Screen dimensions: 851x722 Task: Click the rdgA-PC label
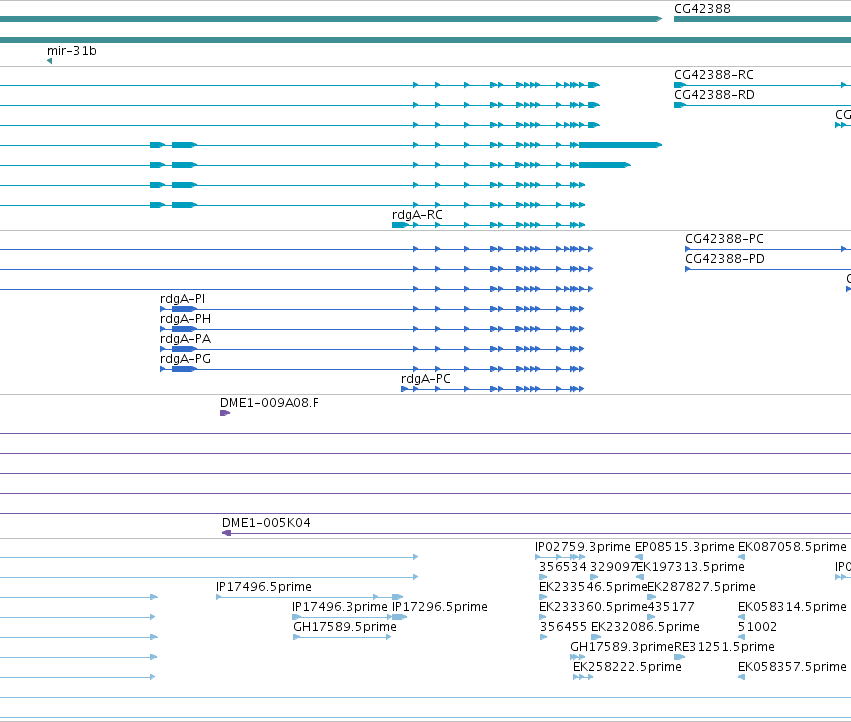click(x=426, y=378)
